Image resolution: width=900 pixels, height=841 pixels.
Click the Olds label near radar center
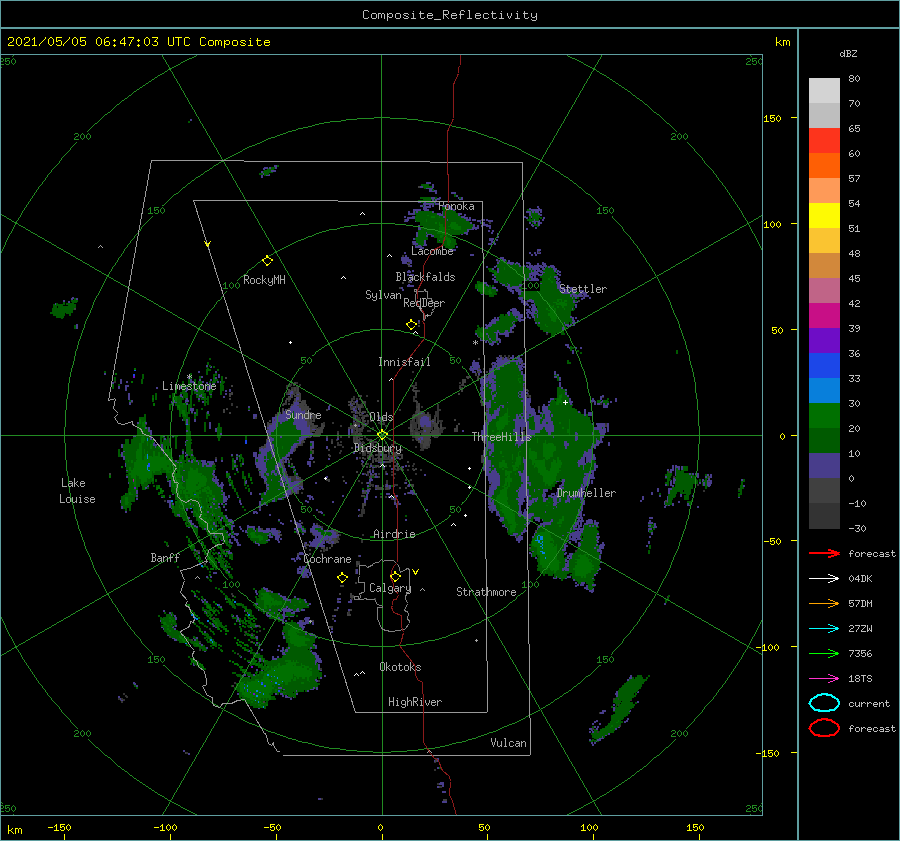click(381, 417)
